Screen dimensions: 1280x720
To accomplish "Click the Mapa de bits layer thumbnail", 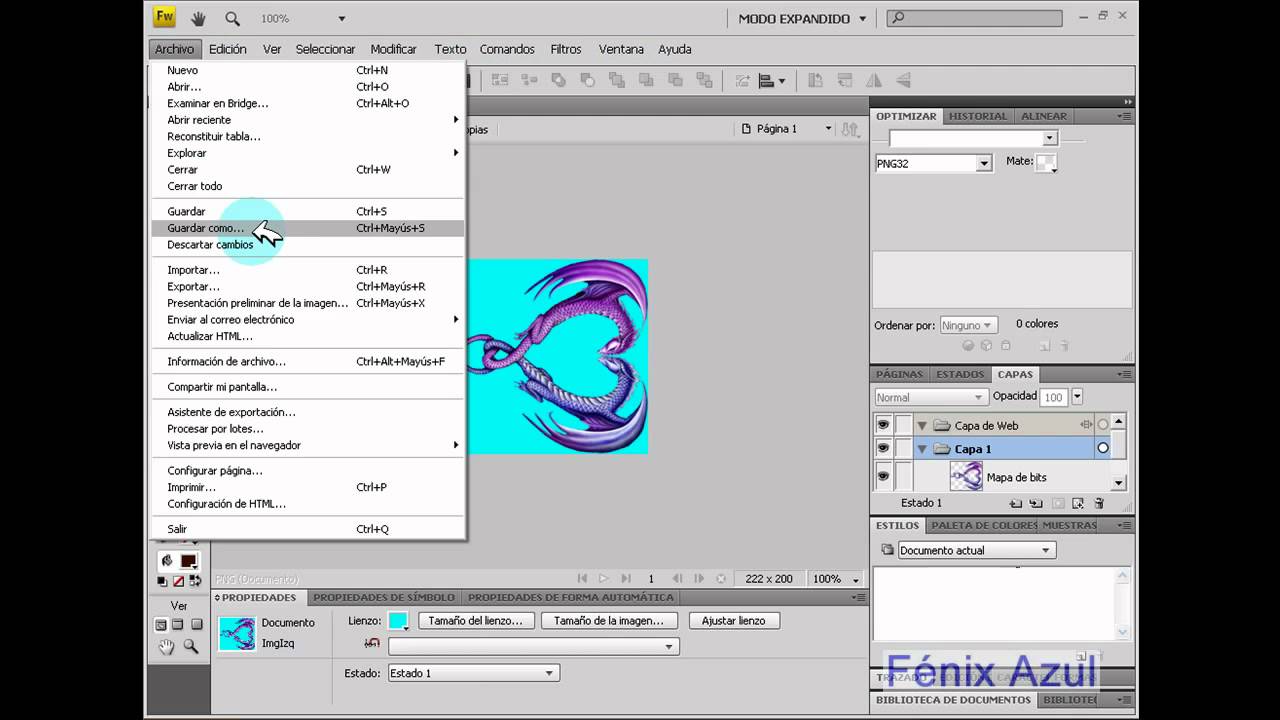I will tap(966, 476).
